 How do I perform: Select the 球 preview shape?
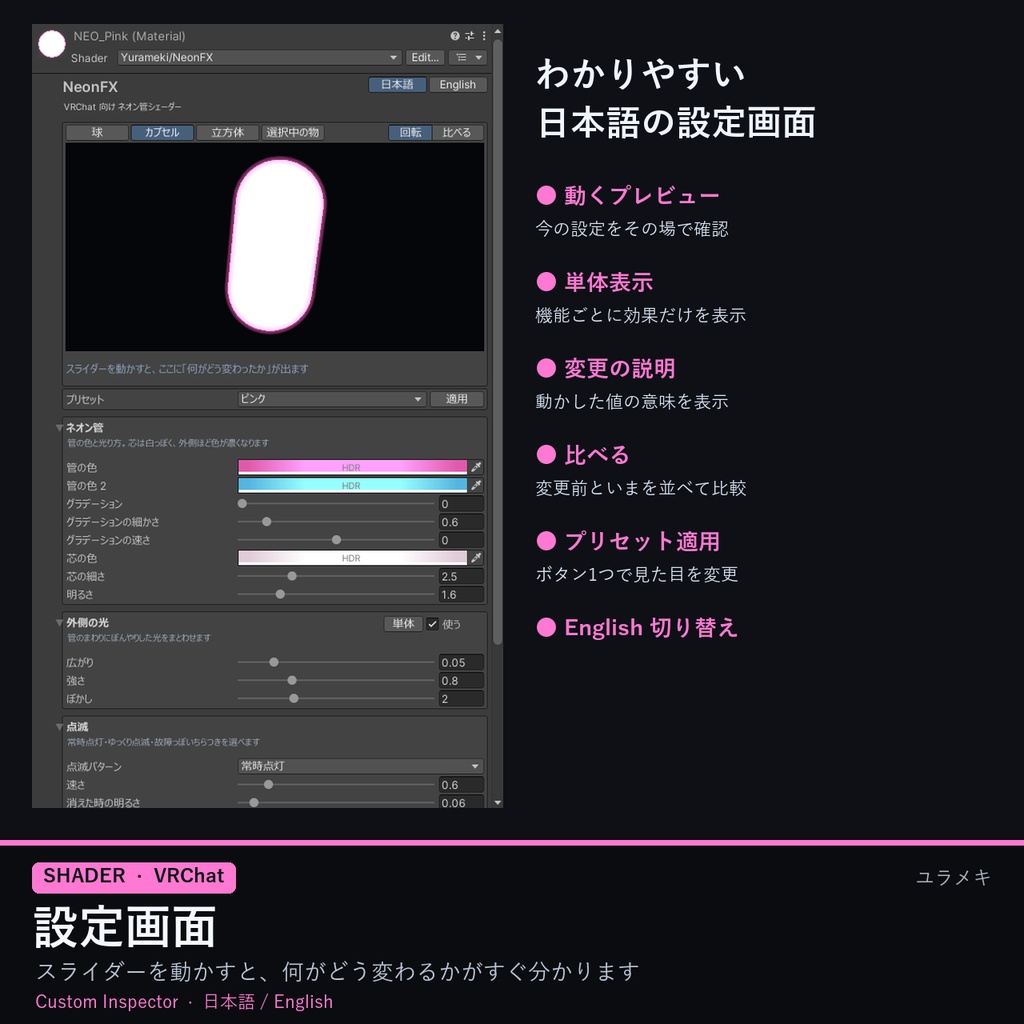point(97,133)
